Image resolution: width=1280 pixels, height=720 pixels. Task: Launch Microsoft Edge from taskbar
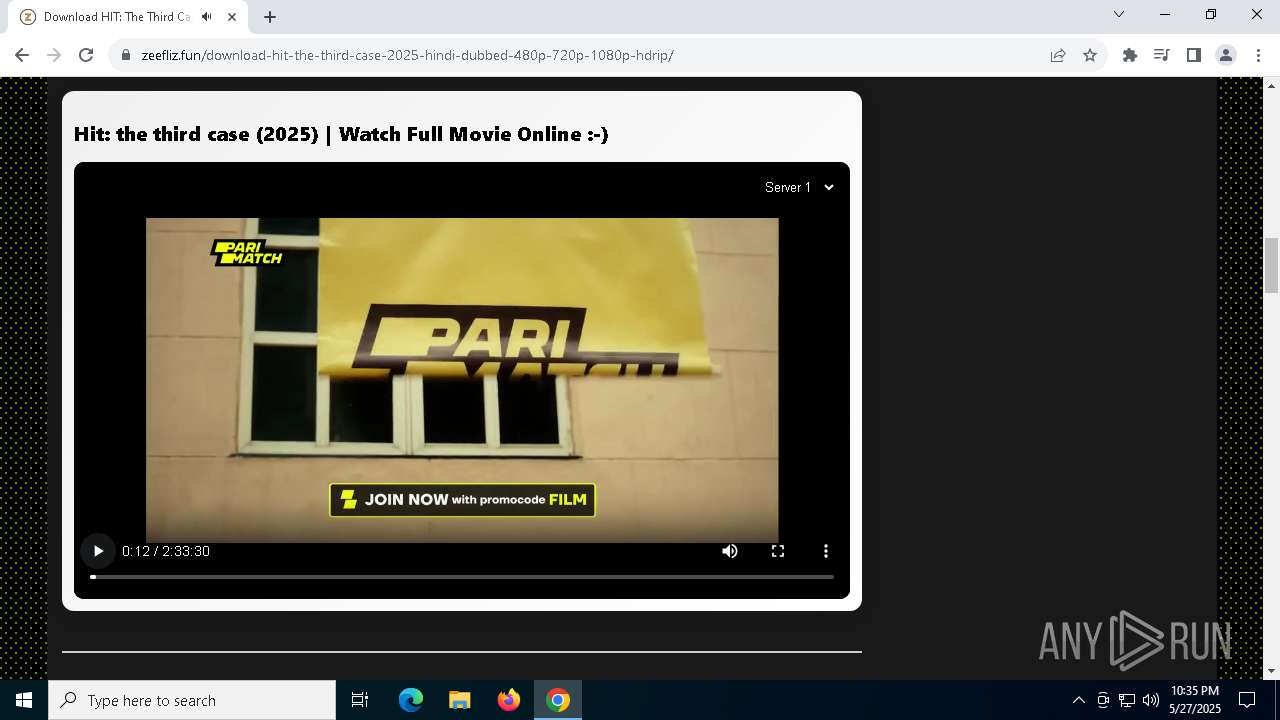(411, 700)
